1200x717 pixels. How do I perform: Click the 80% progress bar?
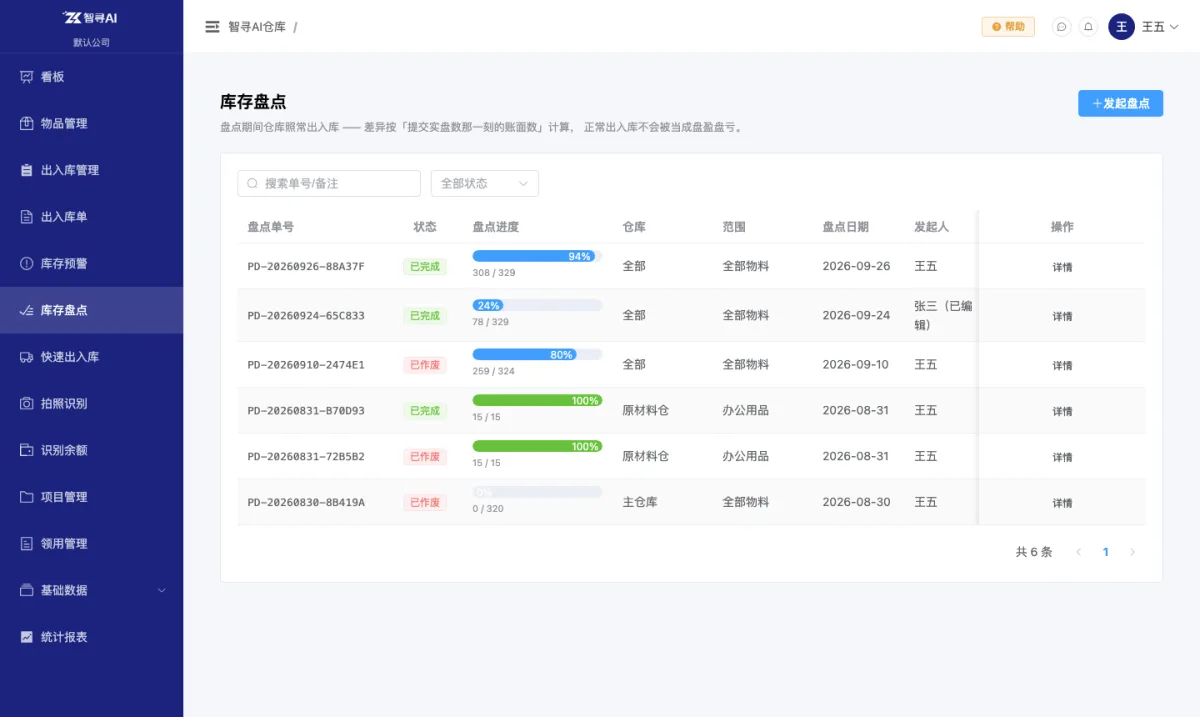pos(537,354)
